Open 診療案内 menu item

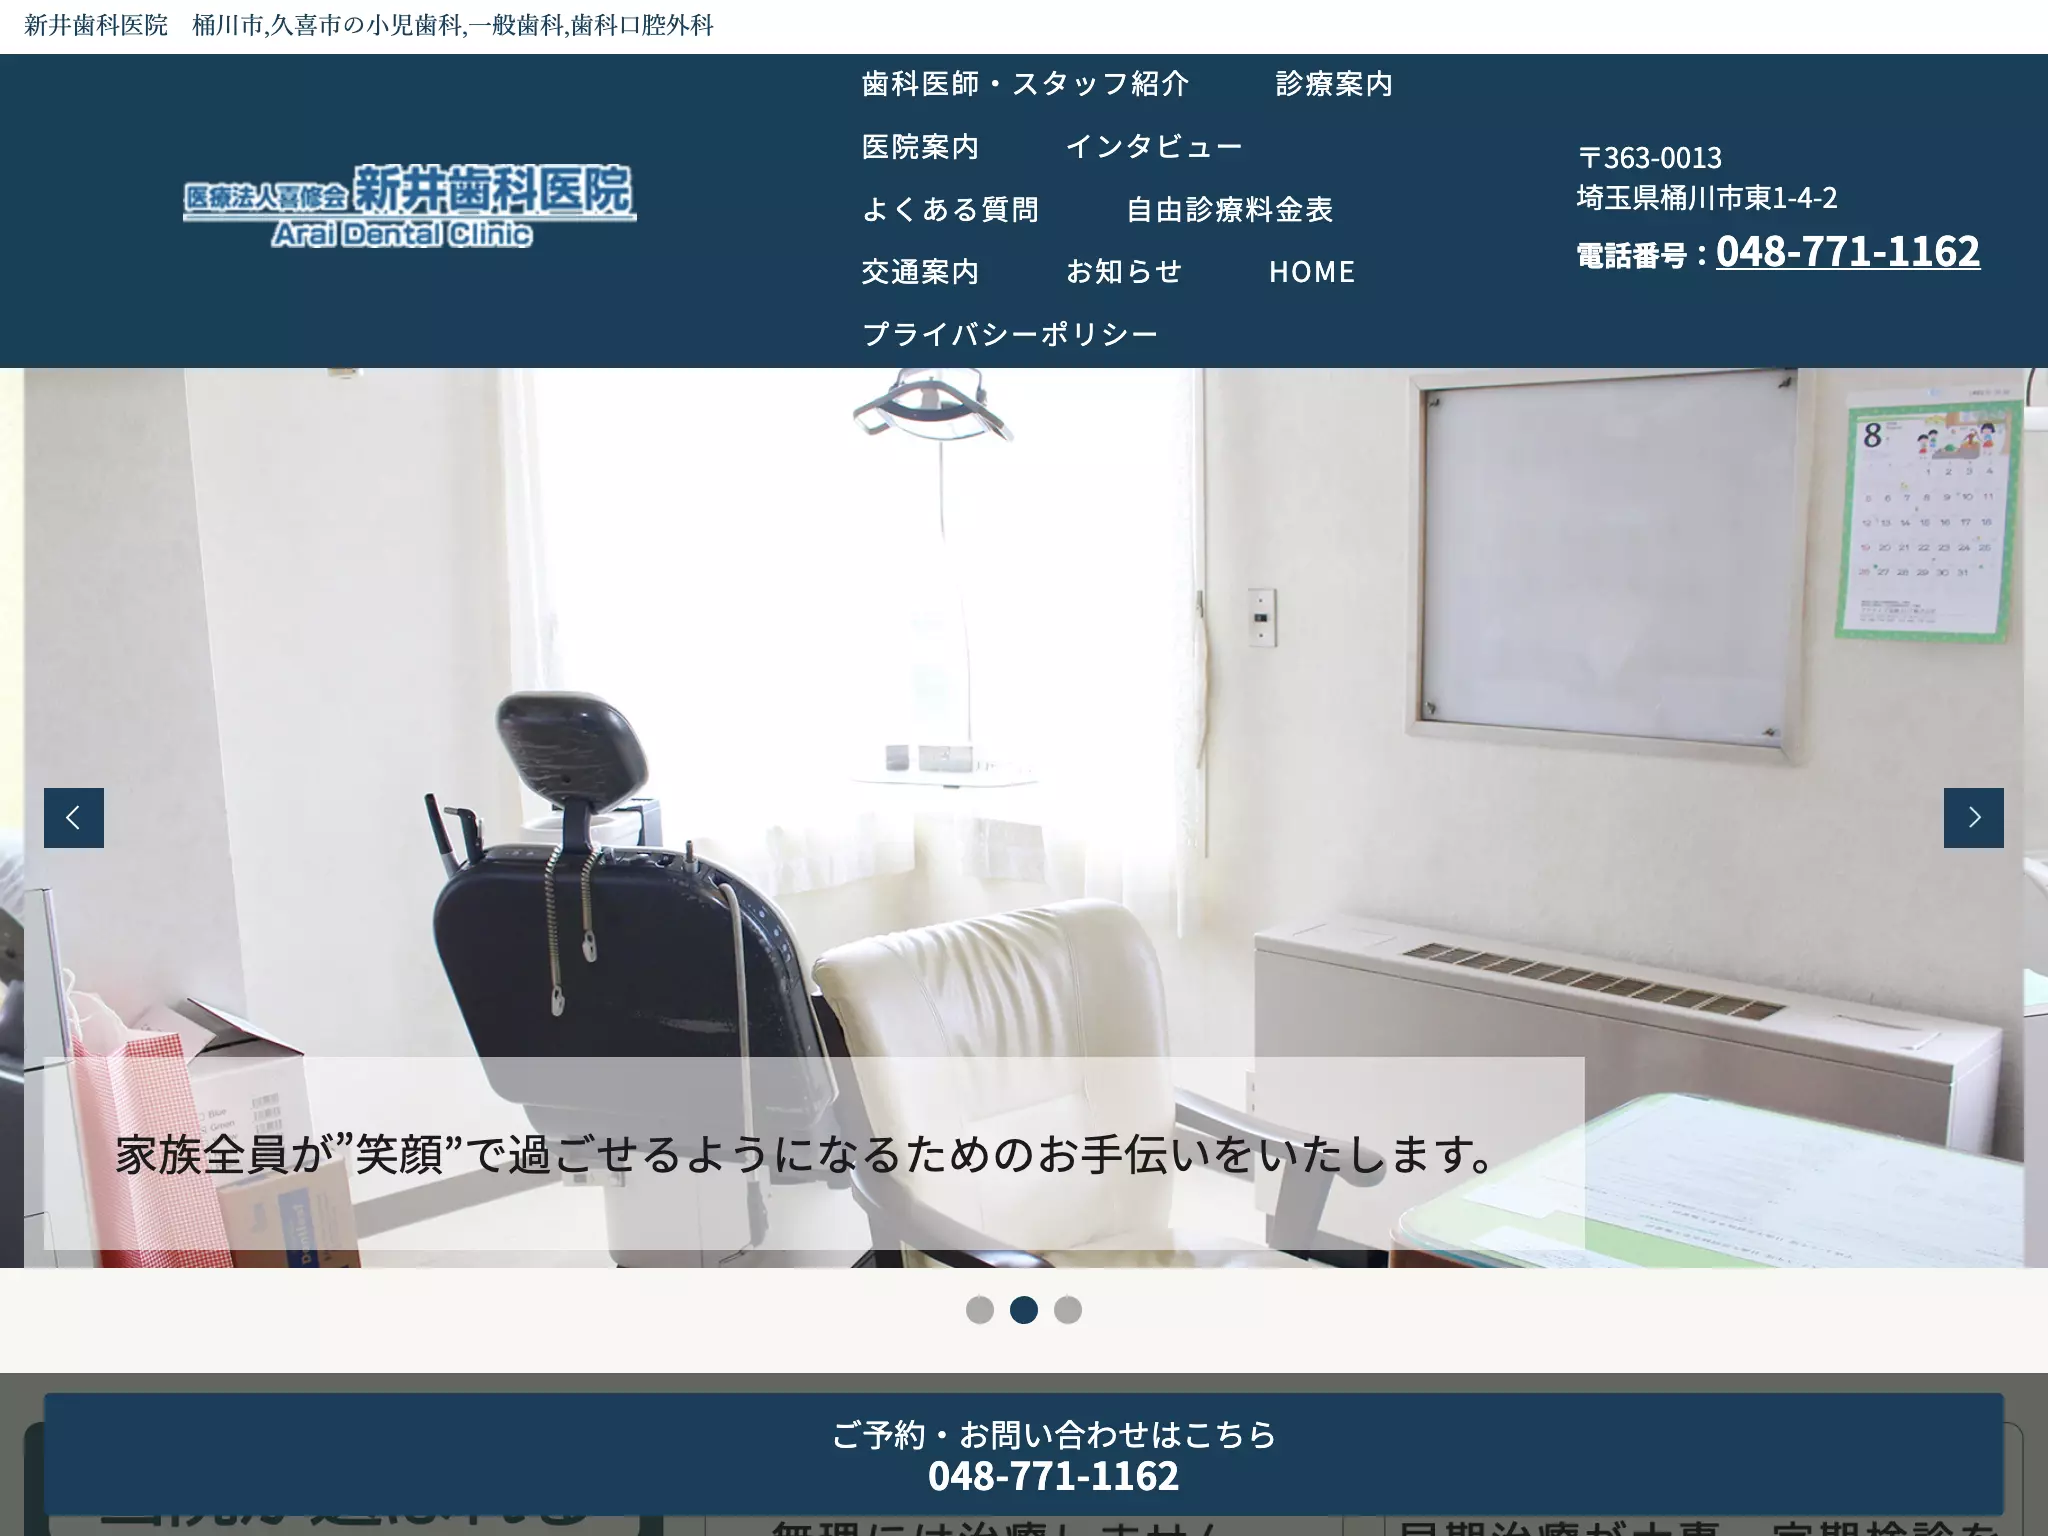click(x=1335, y=84)
